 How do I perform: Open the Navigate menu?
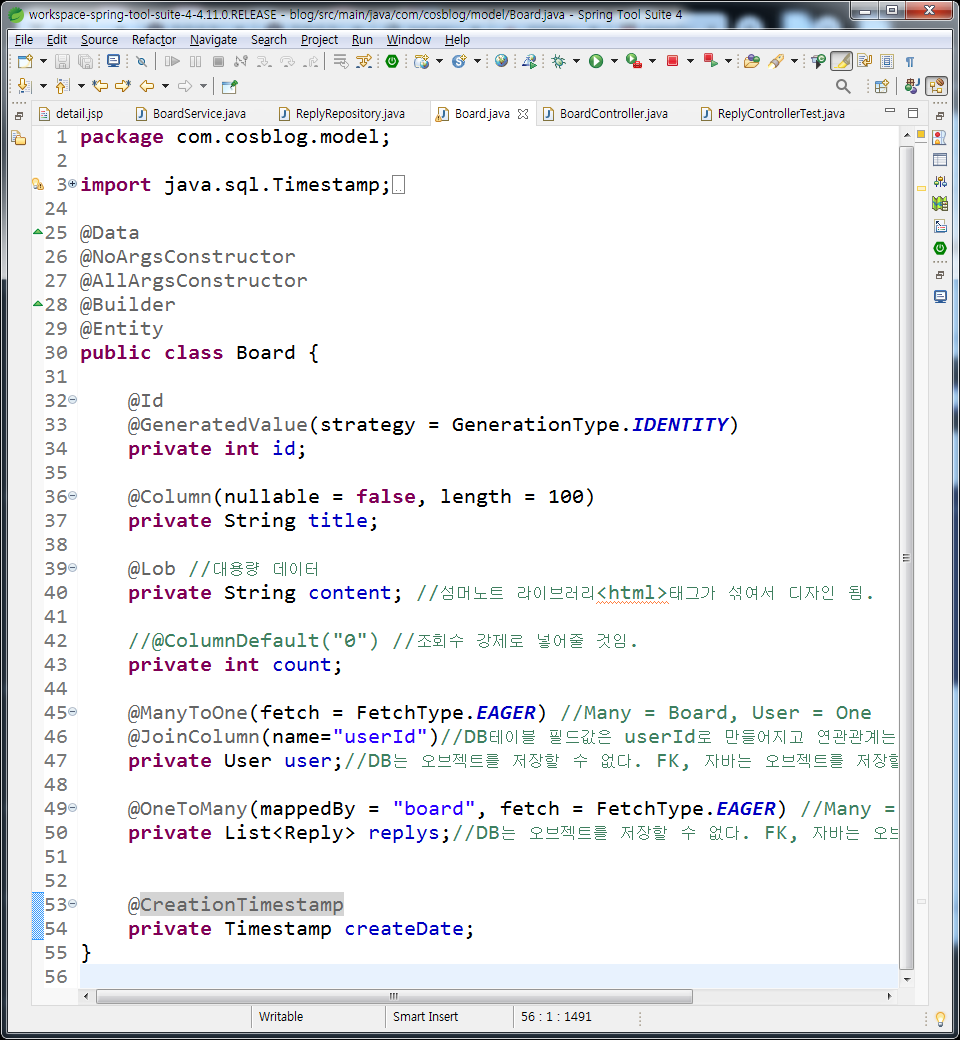tap(213, 40)
